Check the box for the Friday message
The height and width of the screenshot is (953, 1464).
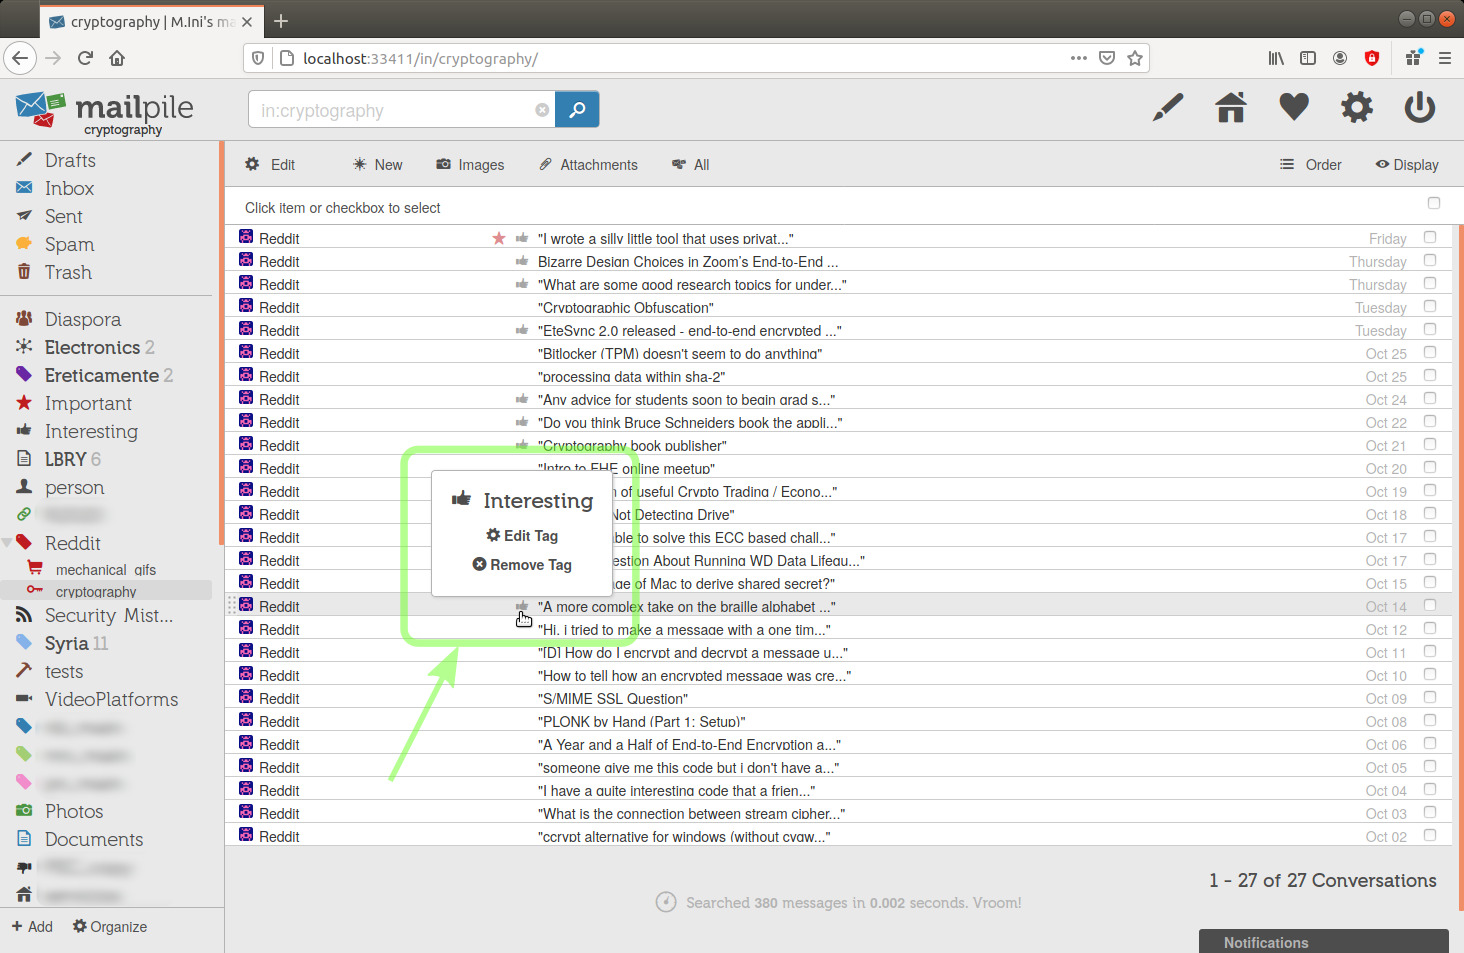[x=1430, y=238]
